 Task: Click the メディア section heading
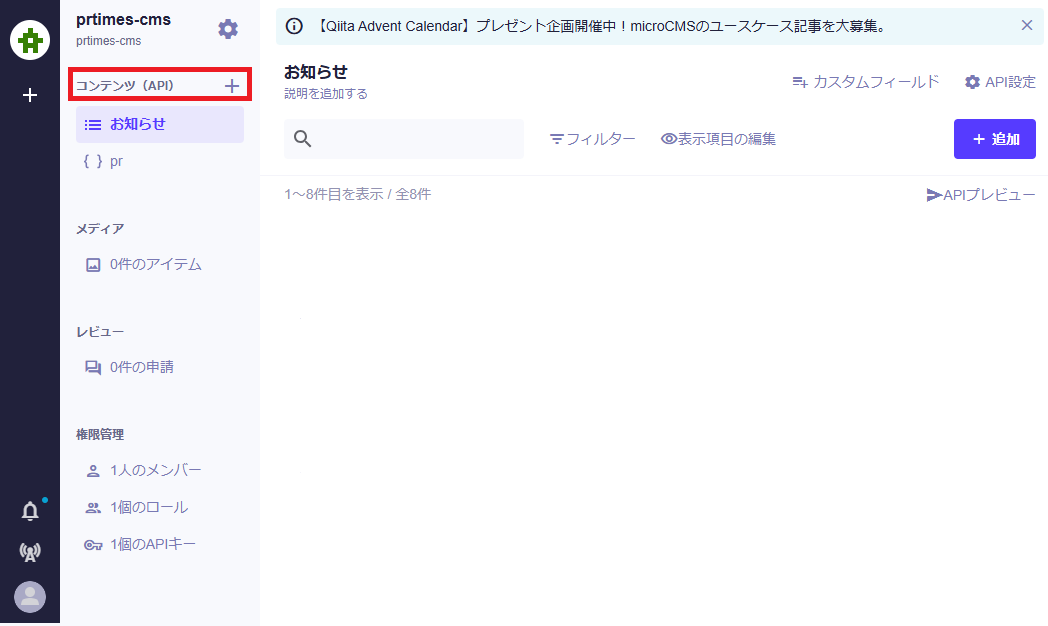[100, 229]
